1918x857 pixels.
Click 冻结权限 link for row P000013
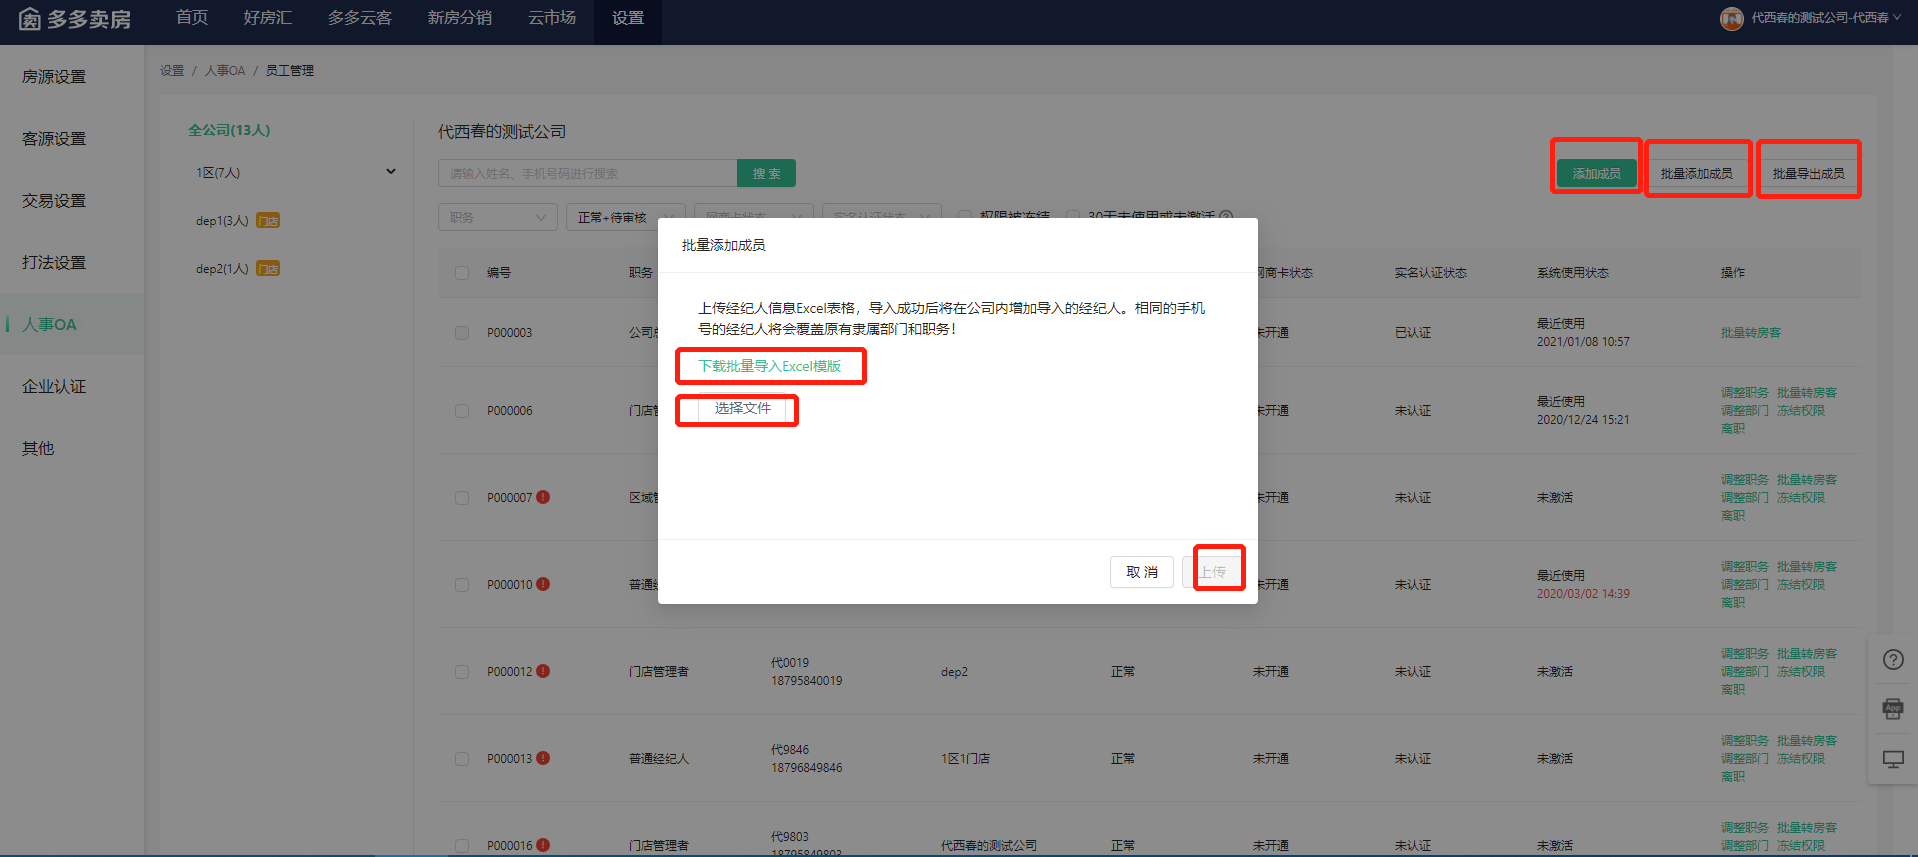point(1800,759)
